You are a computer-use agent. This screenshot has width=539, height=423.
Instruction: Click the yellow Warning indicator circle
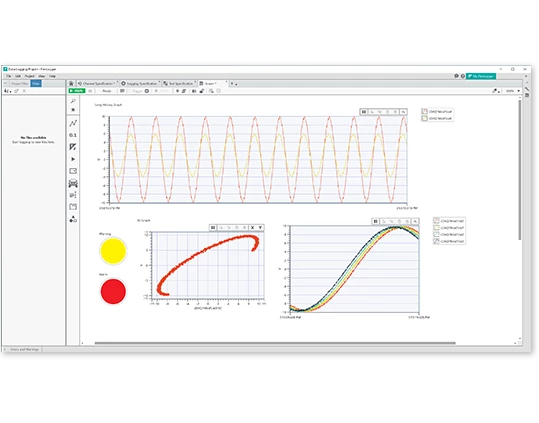(x=113, y=251)
